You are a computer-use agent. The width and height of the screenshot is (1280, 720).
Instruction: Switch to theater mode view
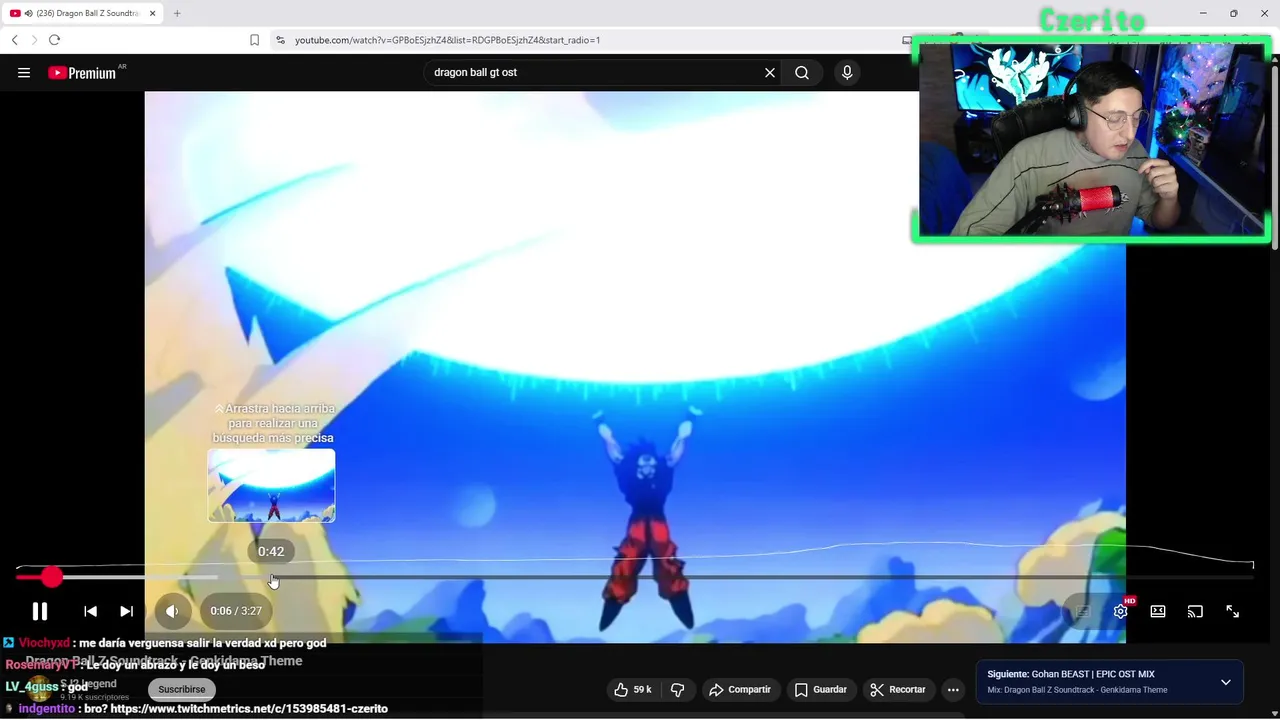[x=1158, y=611]
